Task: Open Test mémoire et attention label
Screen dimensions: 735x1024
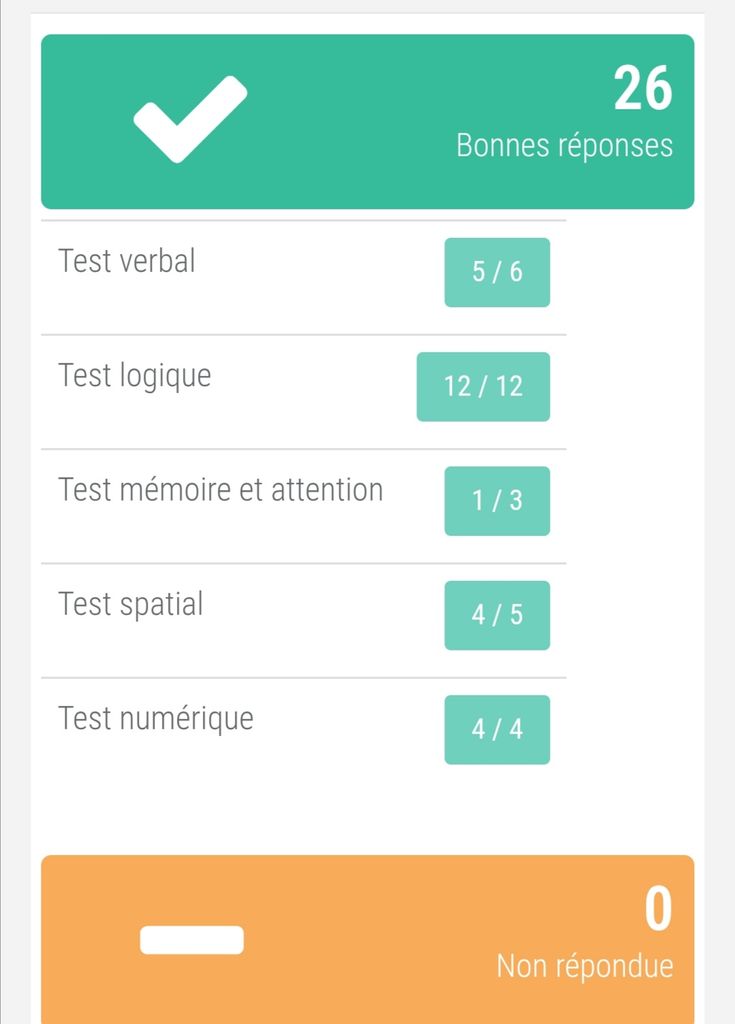Action: click(221, 490)
